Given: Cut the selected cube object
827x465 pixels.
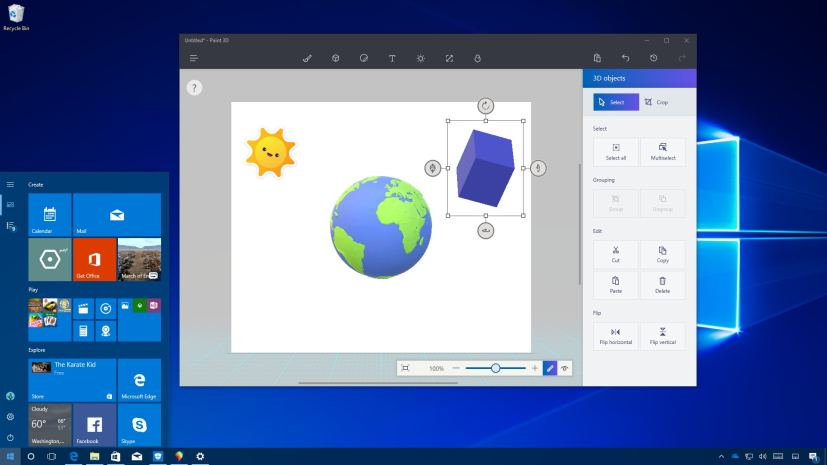Looking at the screenshot, I should pyautogui.click(x=616, y=254).
